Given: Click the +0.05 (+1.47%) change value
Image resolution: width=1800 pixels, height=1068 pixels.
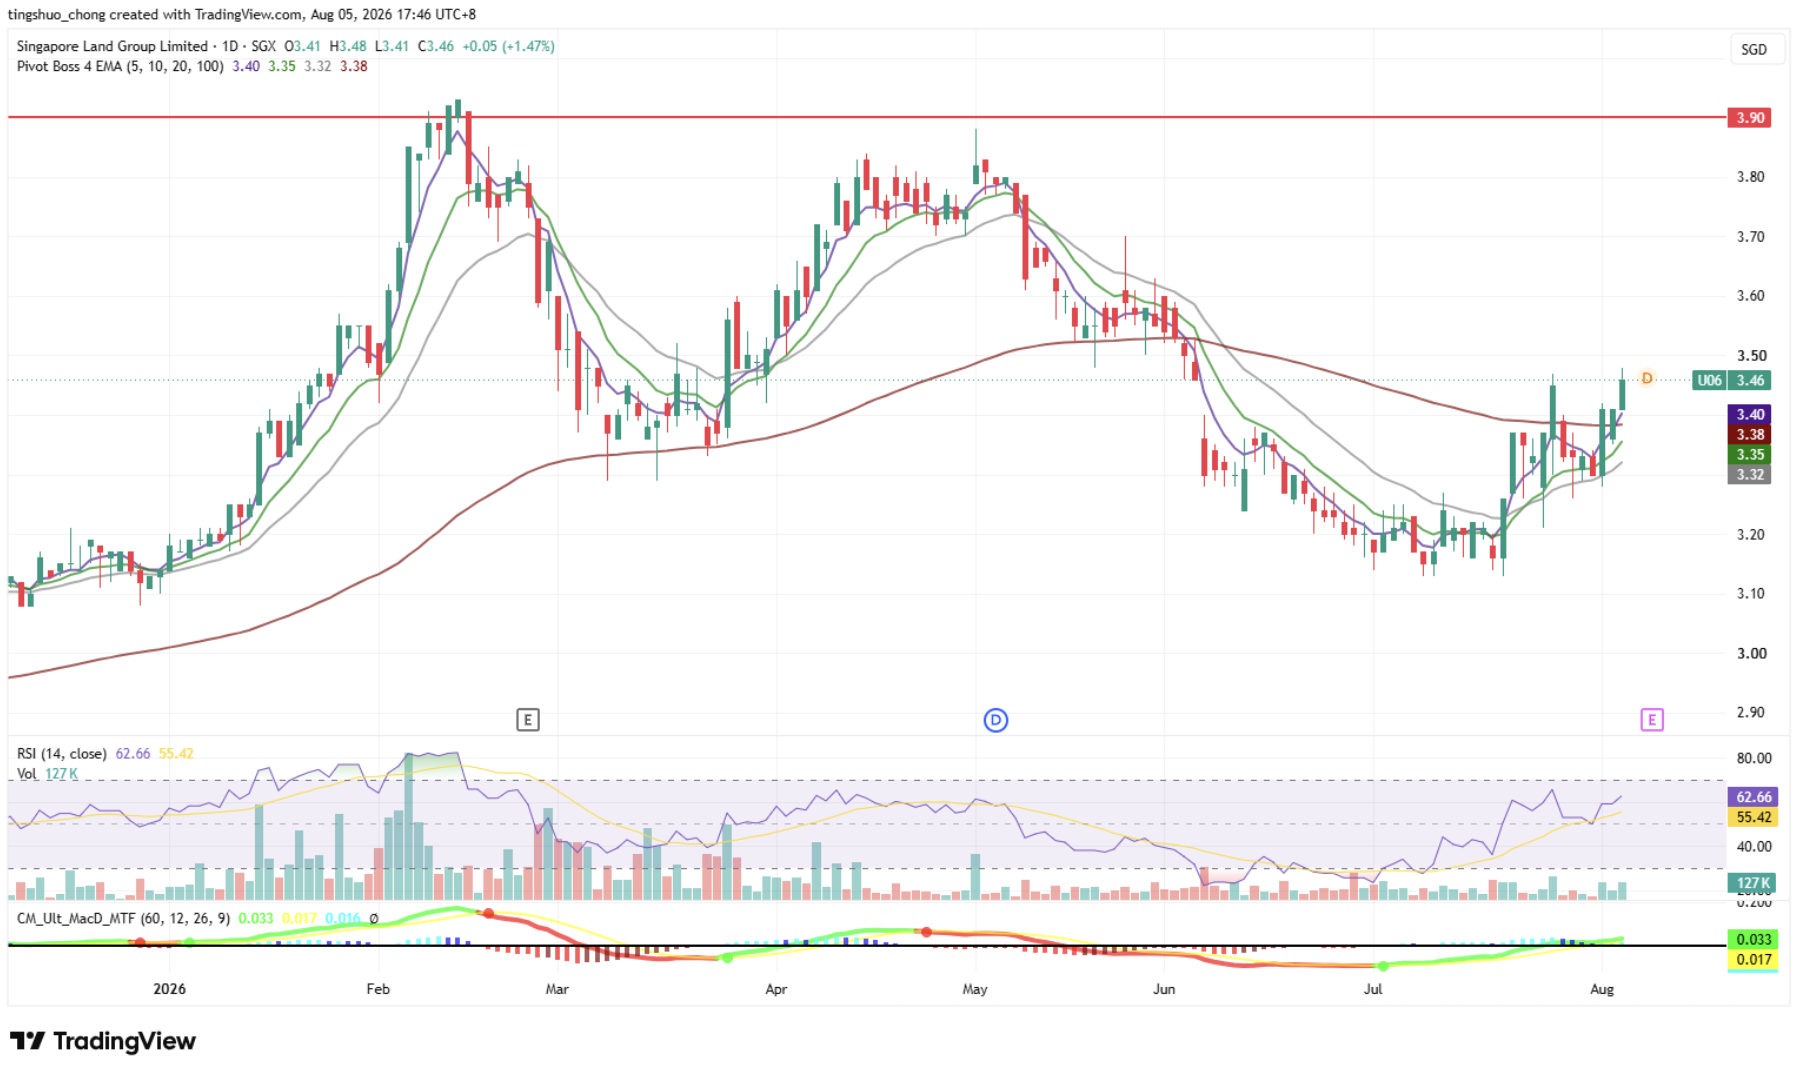Looking at the screenshot, I should [508, 46].
